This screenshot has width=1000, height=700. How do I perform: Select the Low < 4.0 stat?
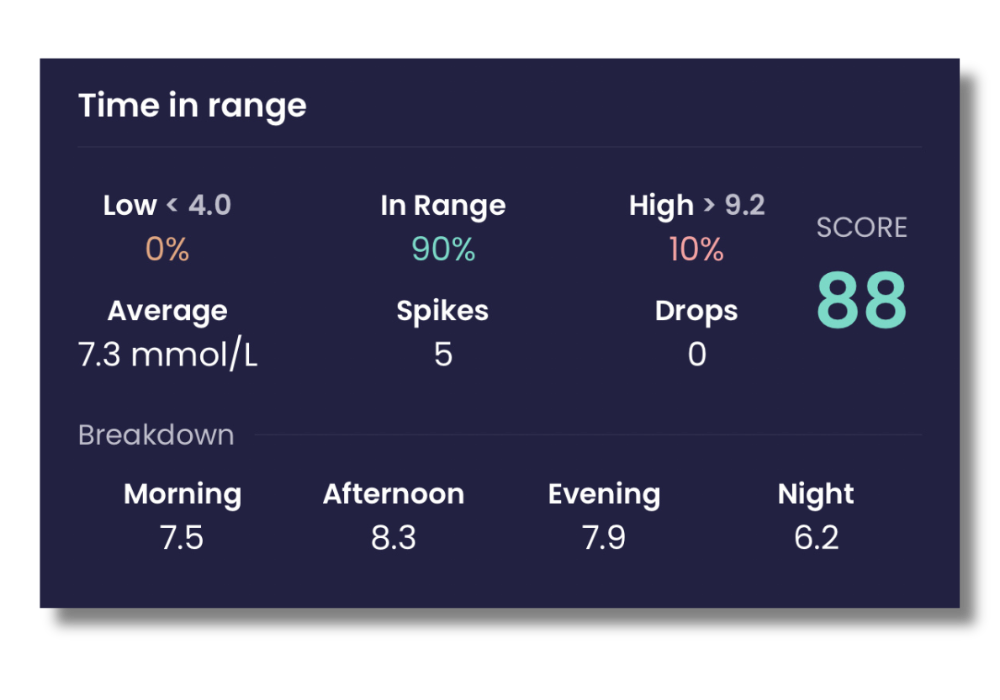tap(167, 205)
